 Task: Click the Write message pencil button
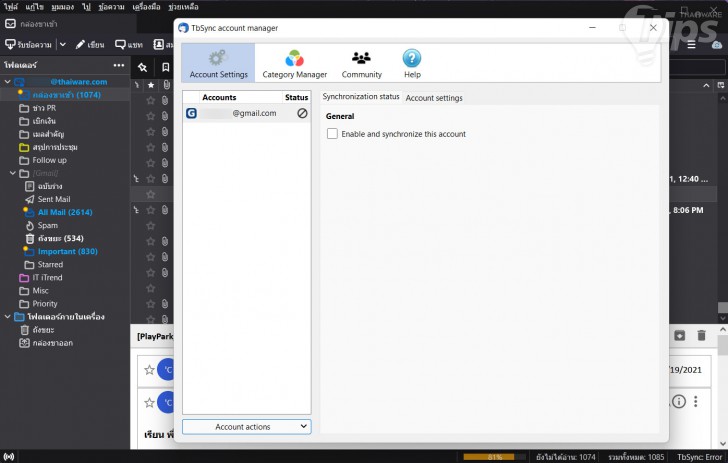90,45
